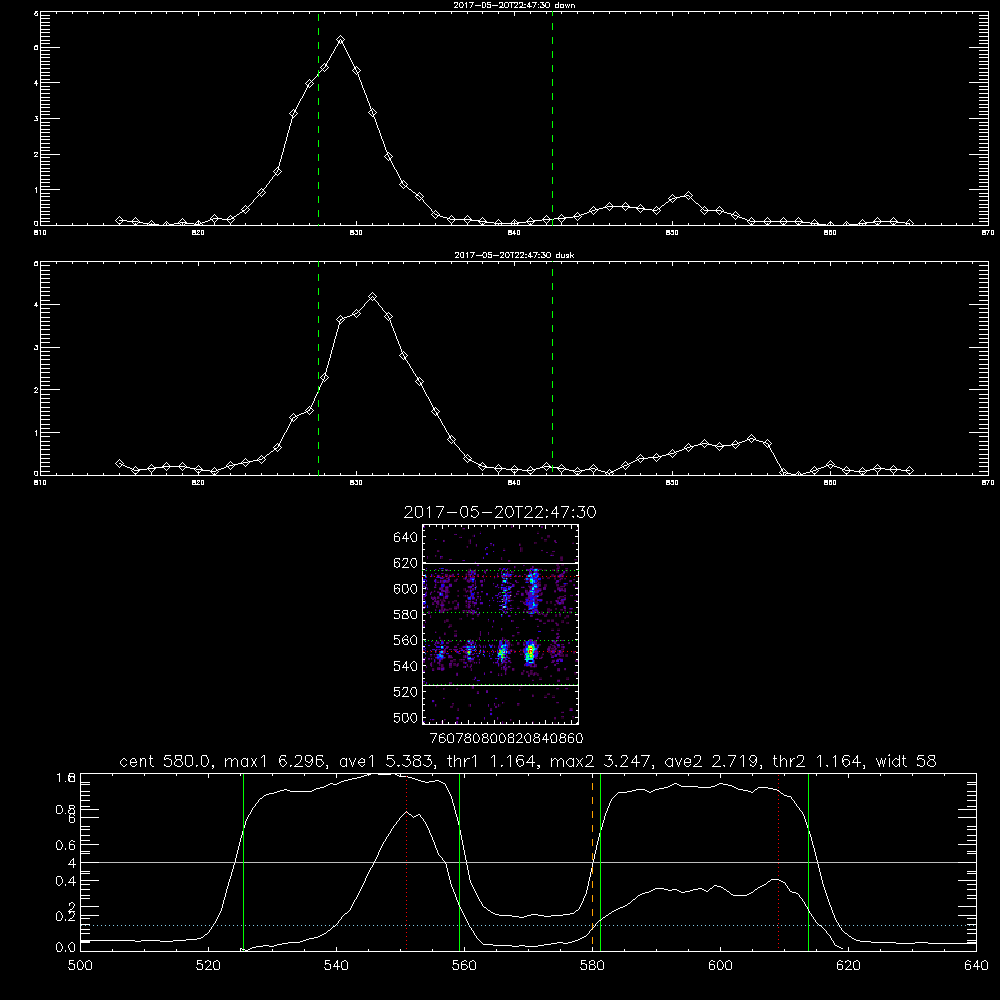Click the 850 label on dusk plot x-axis
The width and height of the screenshot is (1000, 1000).
pos(672,483)
